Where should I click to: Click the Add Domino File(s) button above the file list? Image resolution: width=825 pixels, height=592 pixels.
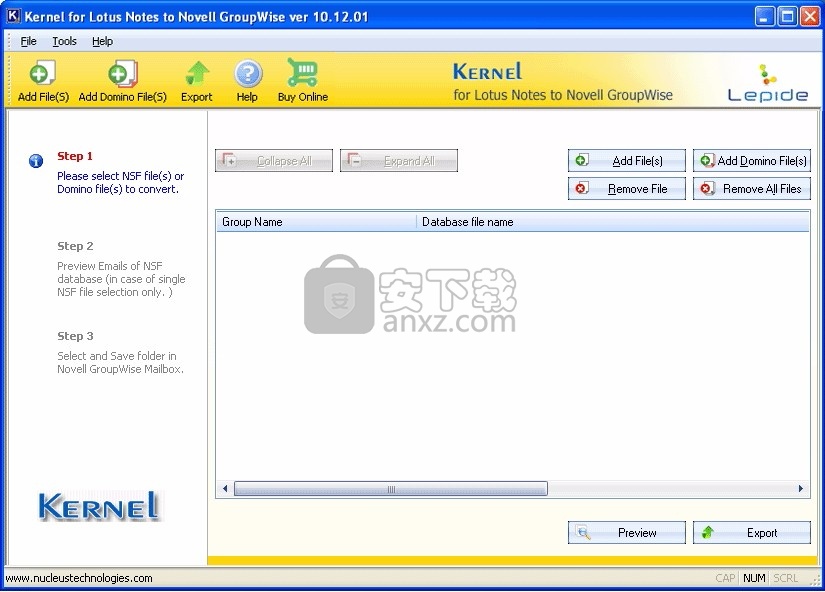(752, 160)
